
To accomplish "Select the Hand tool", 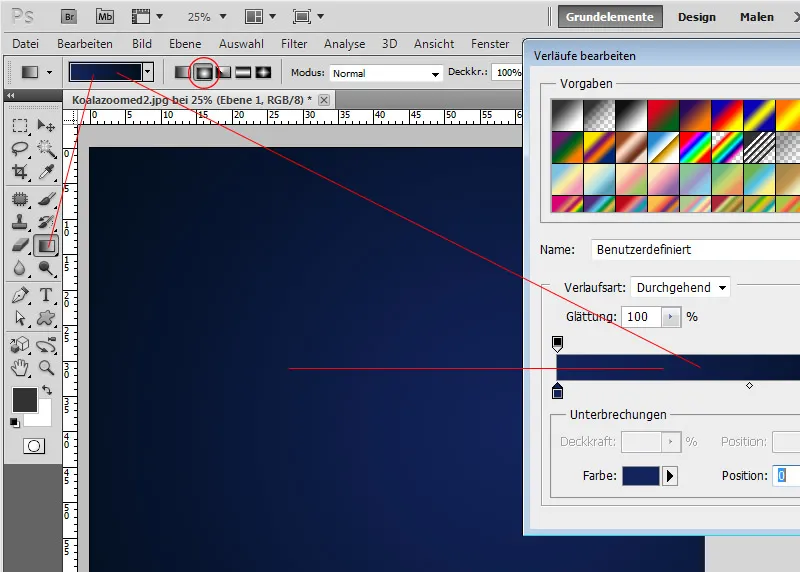I will click(x=20, y=368).
